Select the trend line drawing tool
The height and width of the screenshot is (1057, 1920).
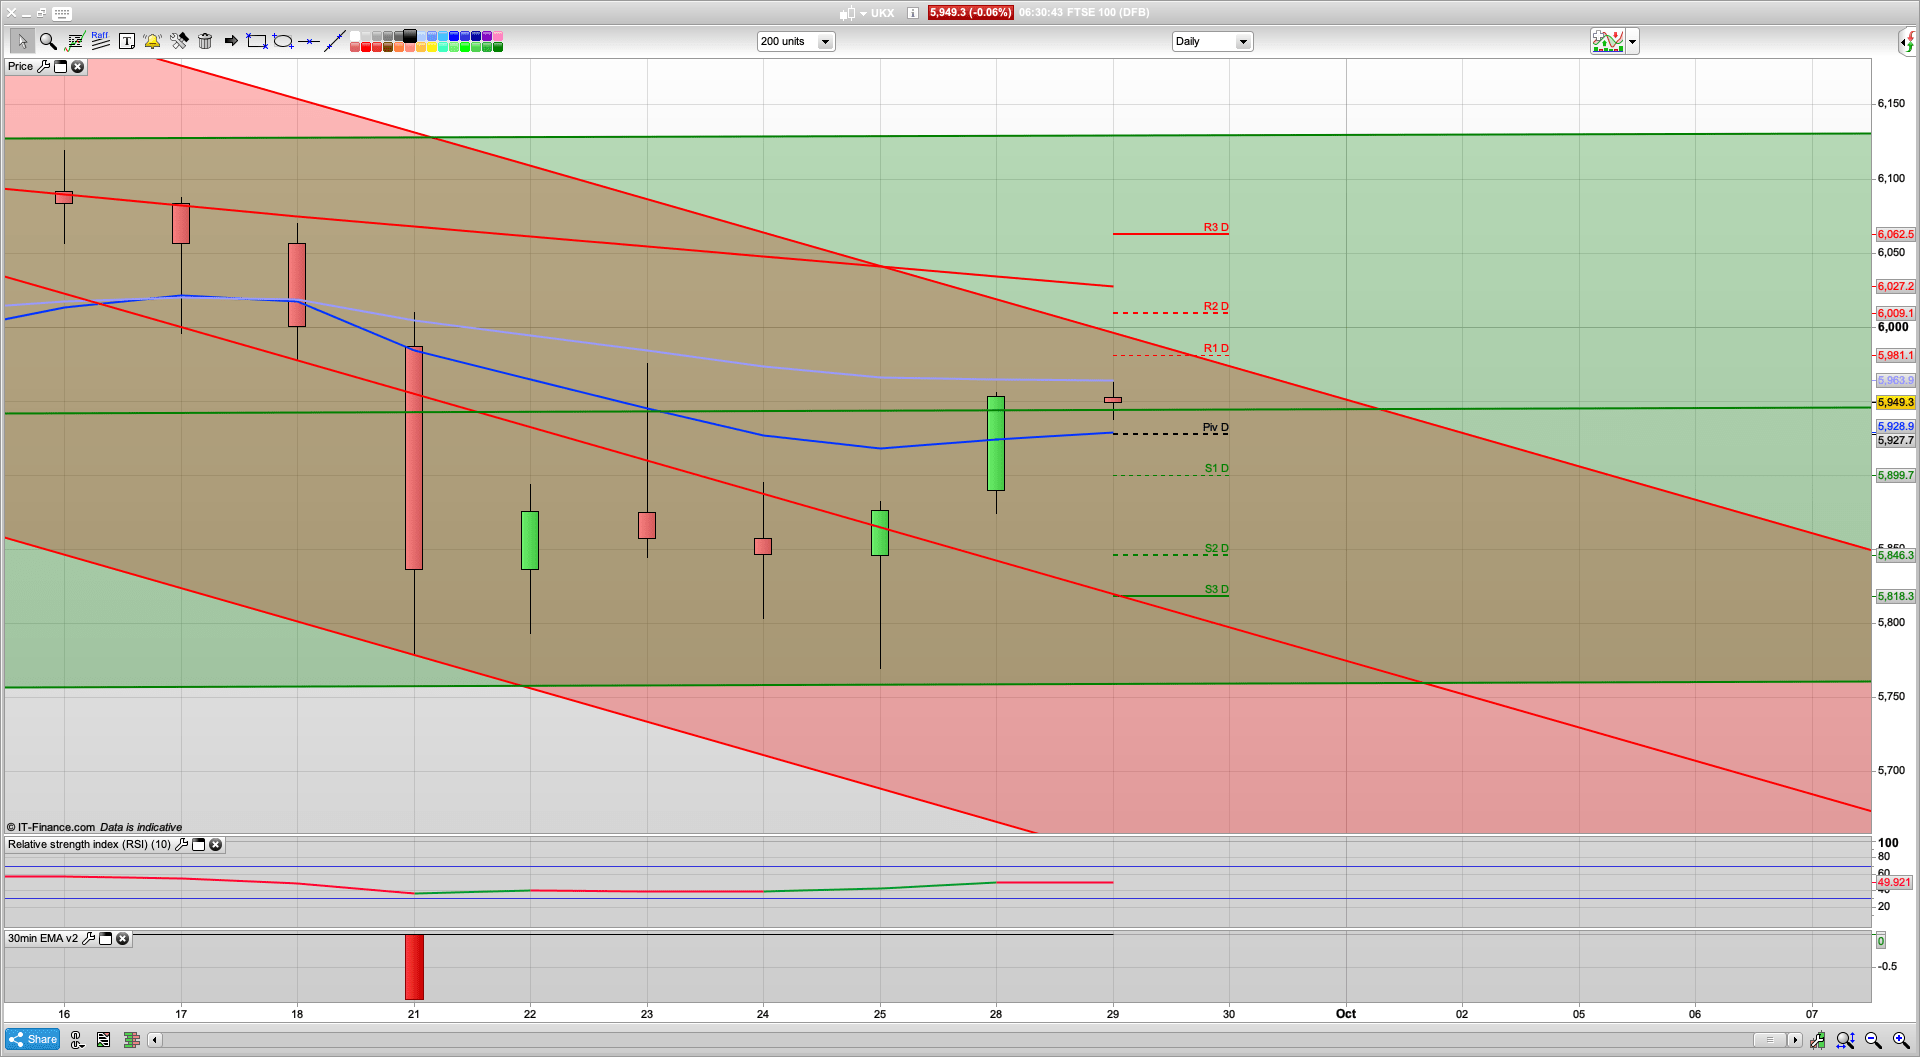tap(333, 40)
